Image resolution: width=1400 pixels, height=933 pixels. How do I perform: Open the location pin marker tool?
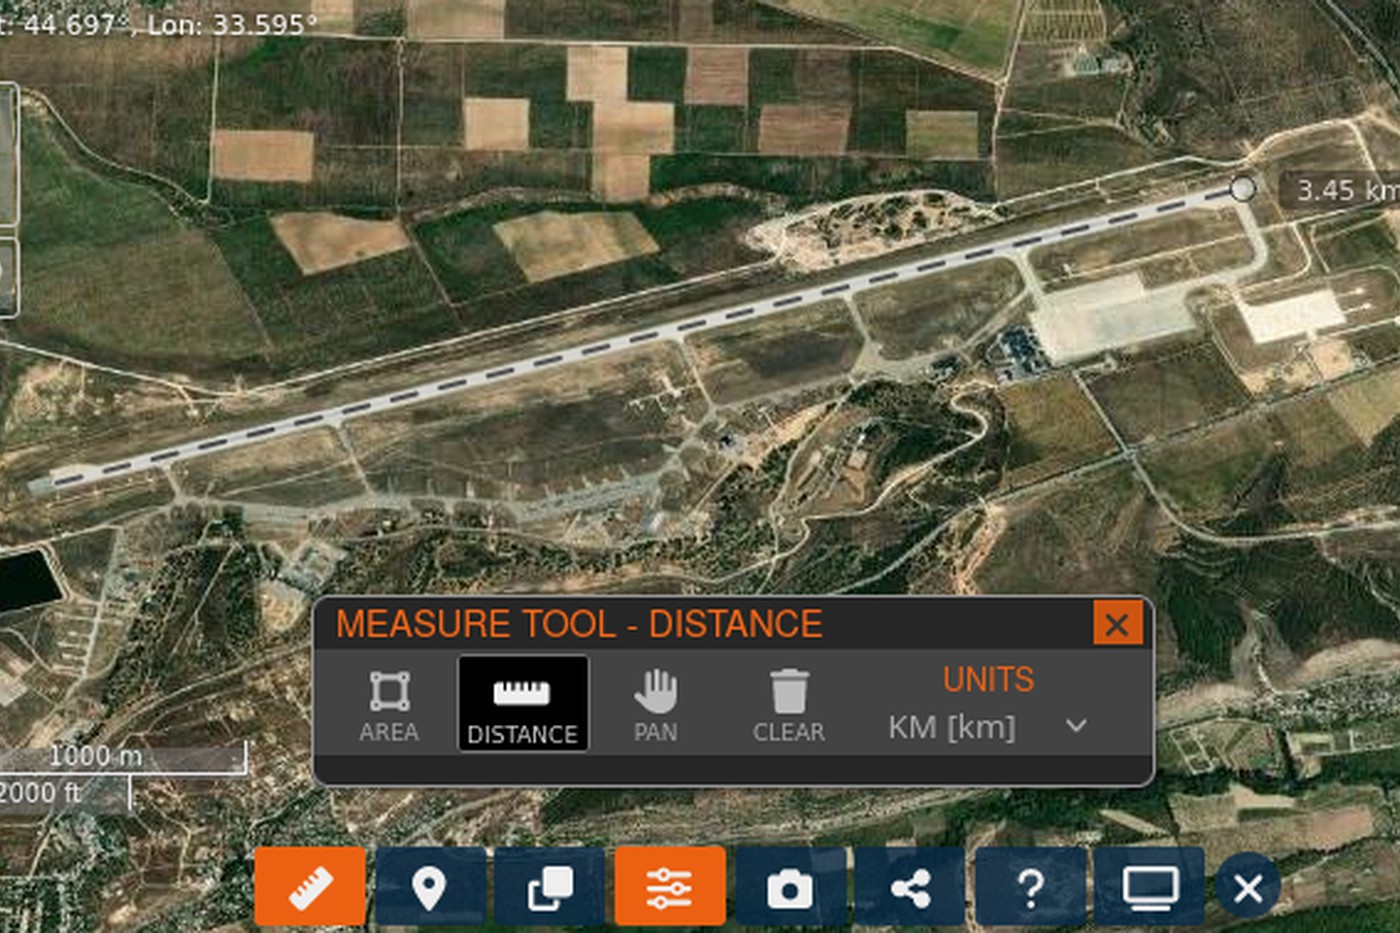(x=430, y=886)
